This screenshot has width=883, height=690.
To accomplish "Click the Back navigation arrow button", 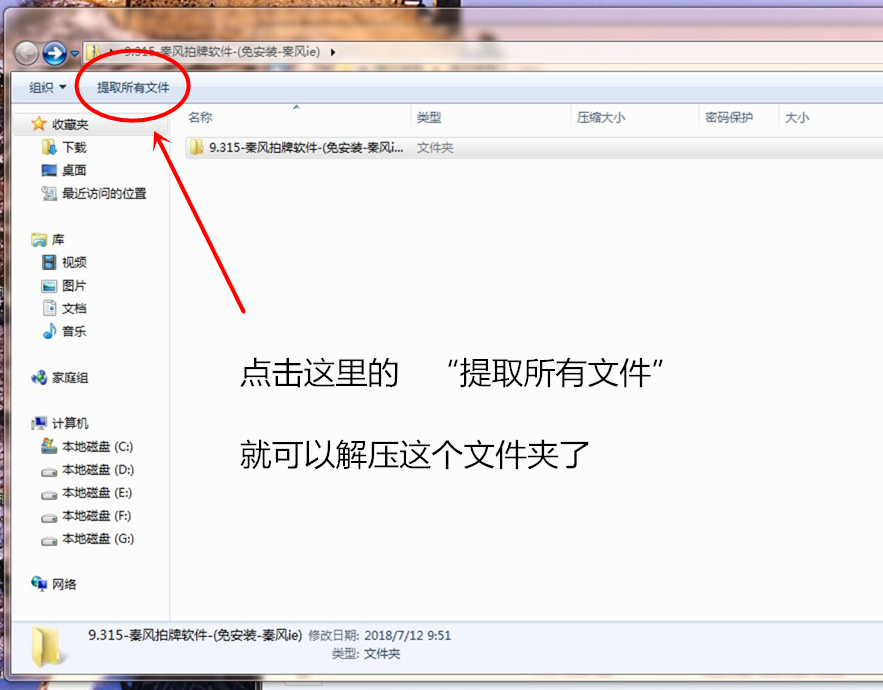I will (x=26, y=52).
